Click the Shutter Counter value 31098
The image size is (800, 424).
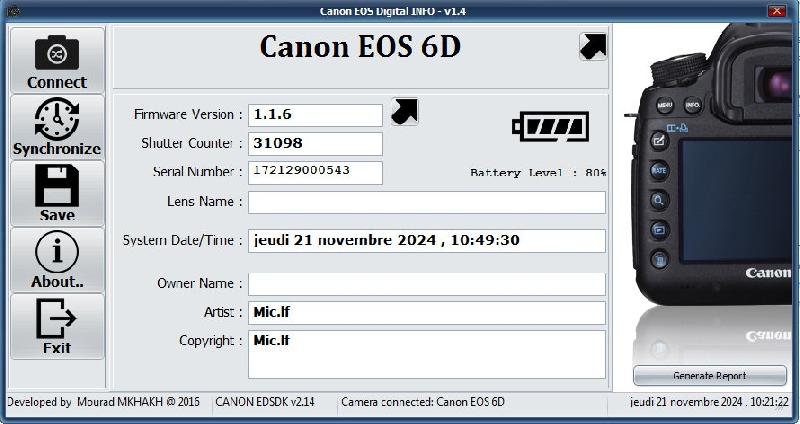pyautogui.click(x=315, y=144)
